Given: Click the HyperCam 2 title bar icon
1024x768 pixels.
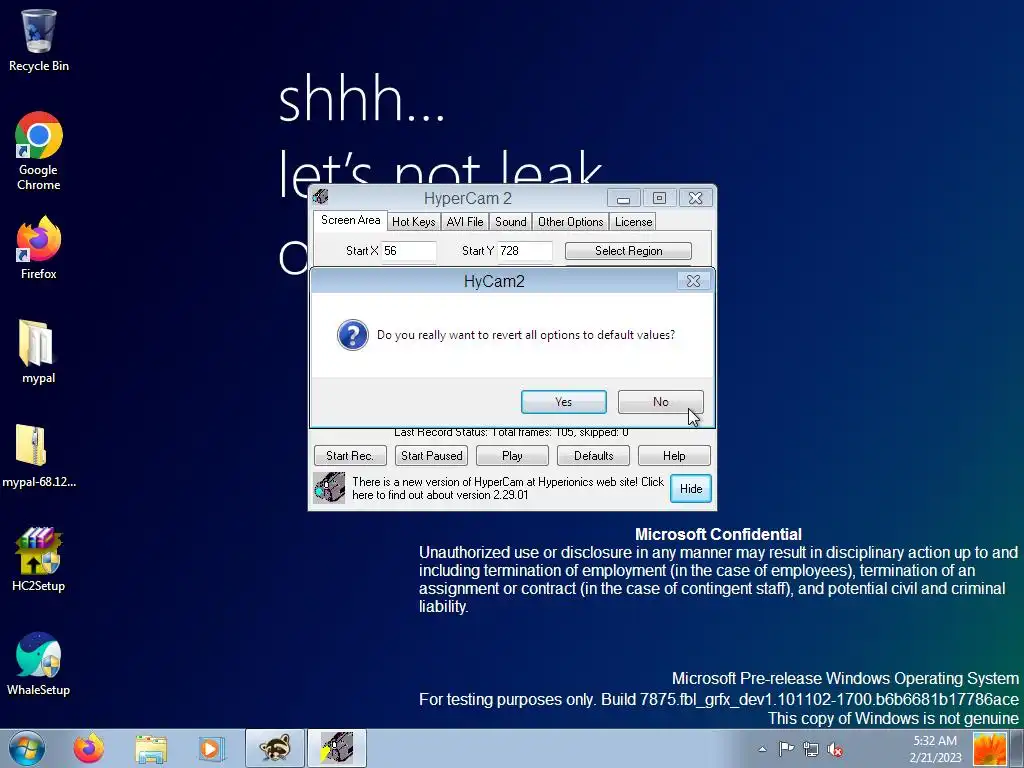Looking at the screenshot, I should point(320,197).
